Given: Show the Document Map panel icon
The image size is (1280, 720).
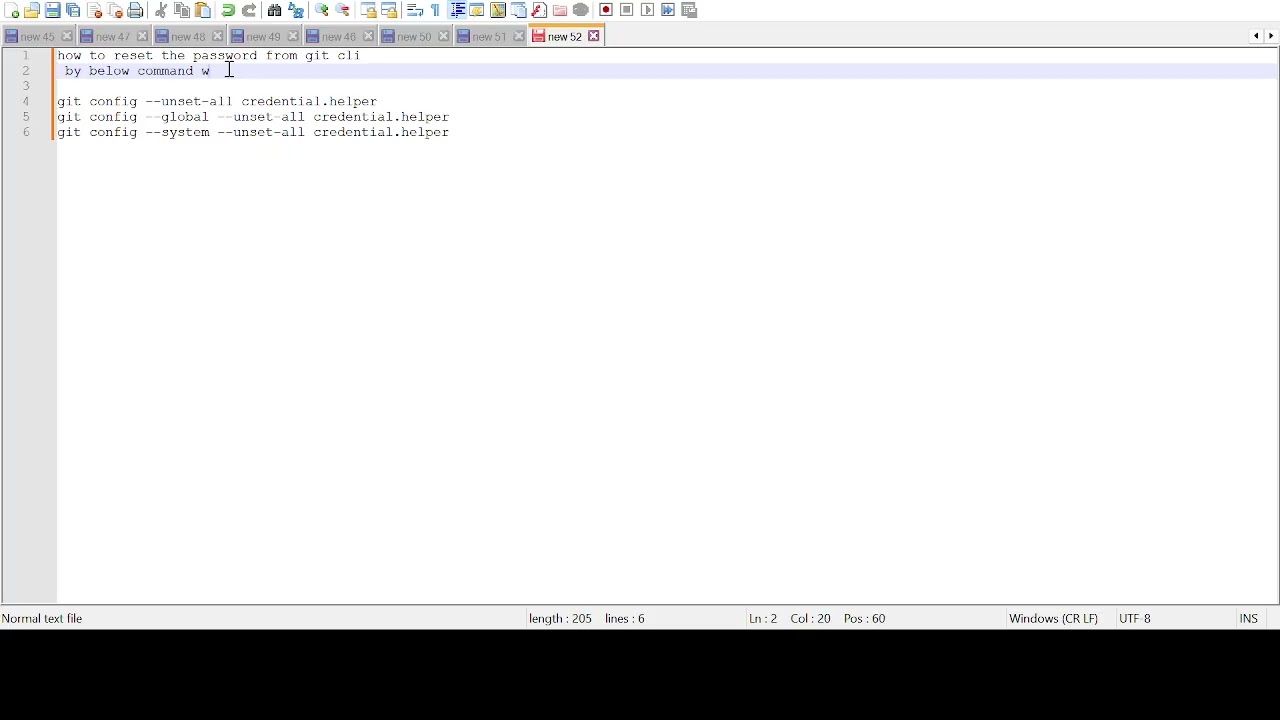Looking at the screenshot, I should click(498, 10).
